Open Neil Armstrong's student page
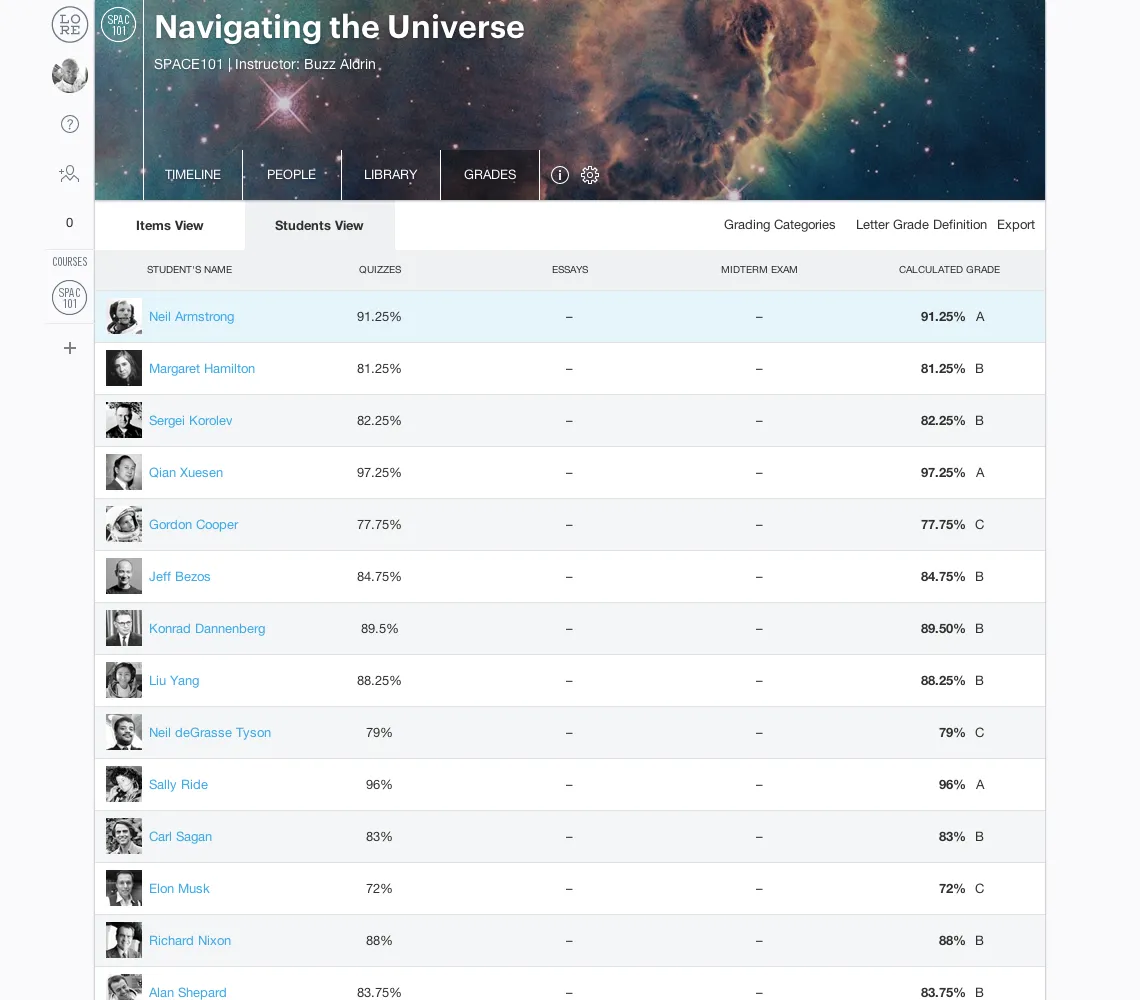This screenshot has height=1000, width=1140. point(191,316)
